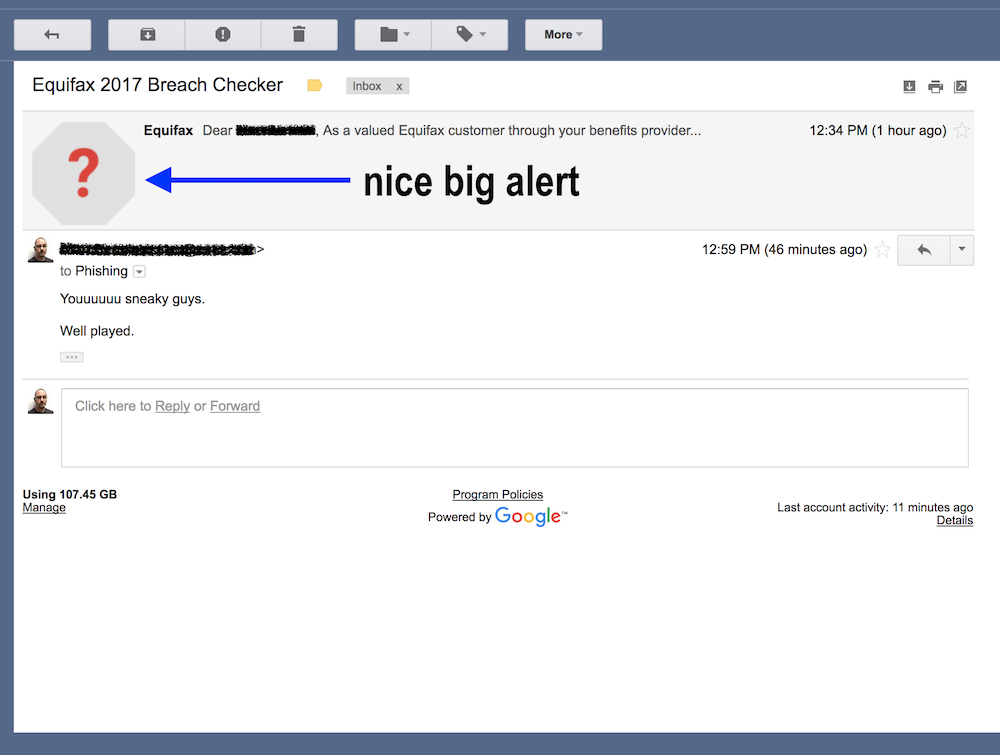The width and height of the screenshot is (1000, 755).
Task: Open the More actions dropdown
Action: (563, 34)
